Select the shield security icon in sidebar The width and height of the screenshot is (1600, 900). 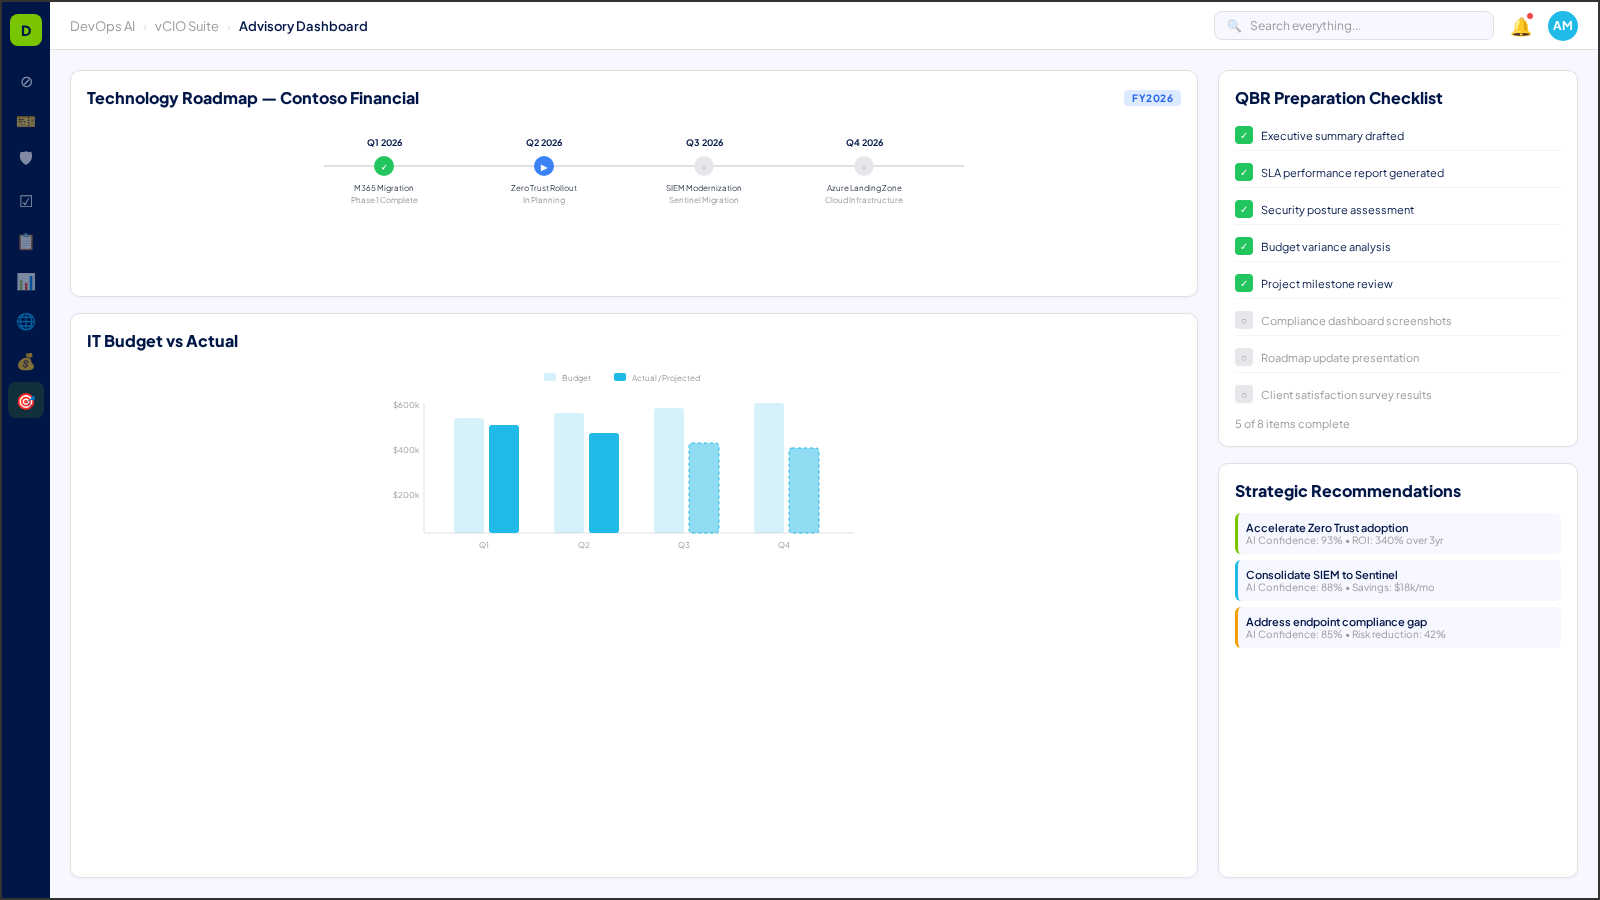(x=26, y=158)
